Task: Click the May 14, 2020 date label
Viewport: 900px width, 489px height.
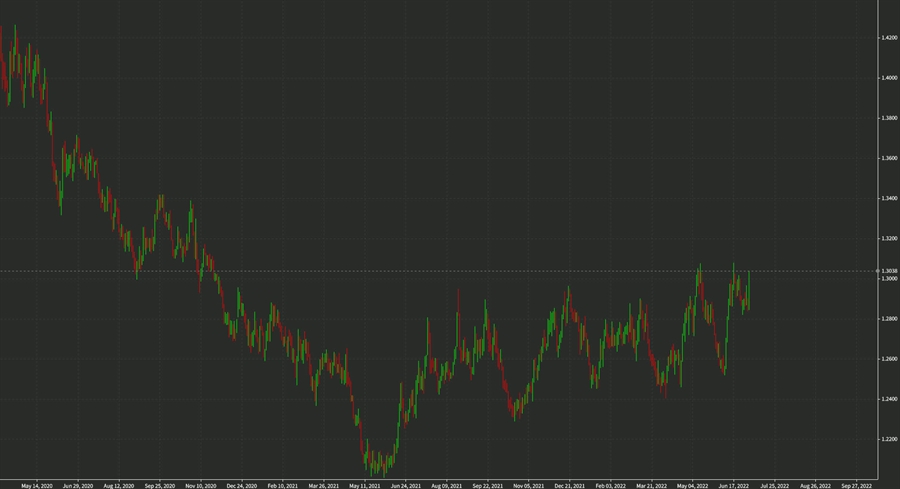Action: pos(37,486)
